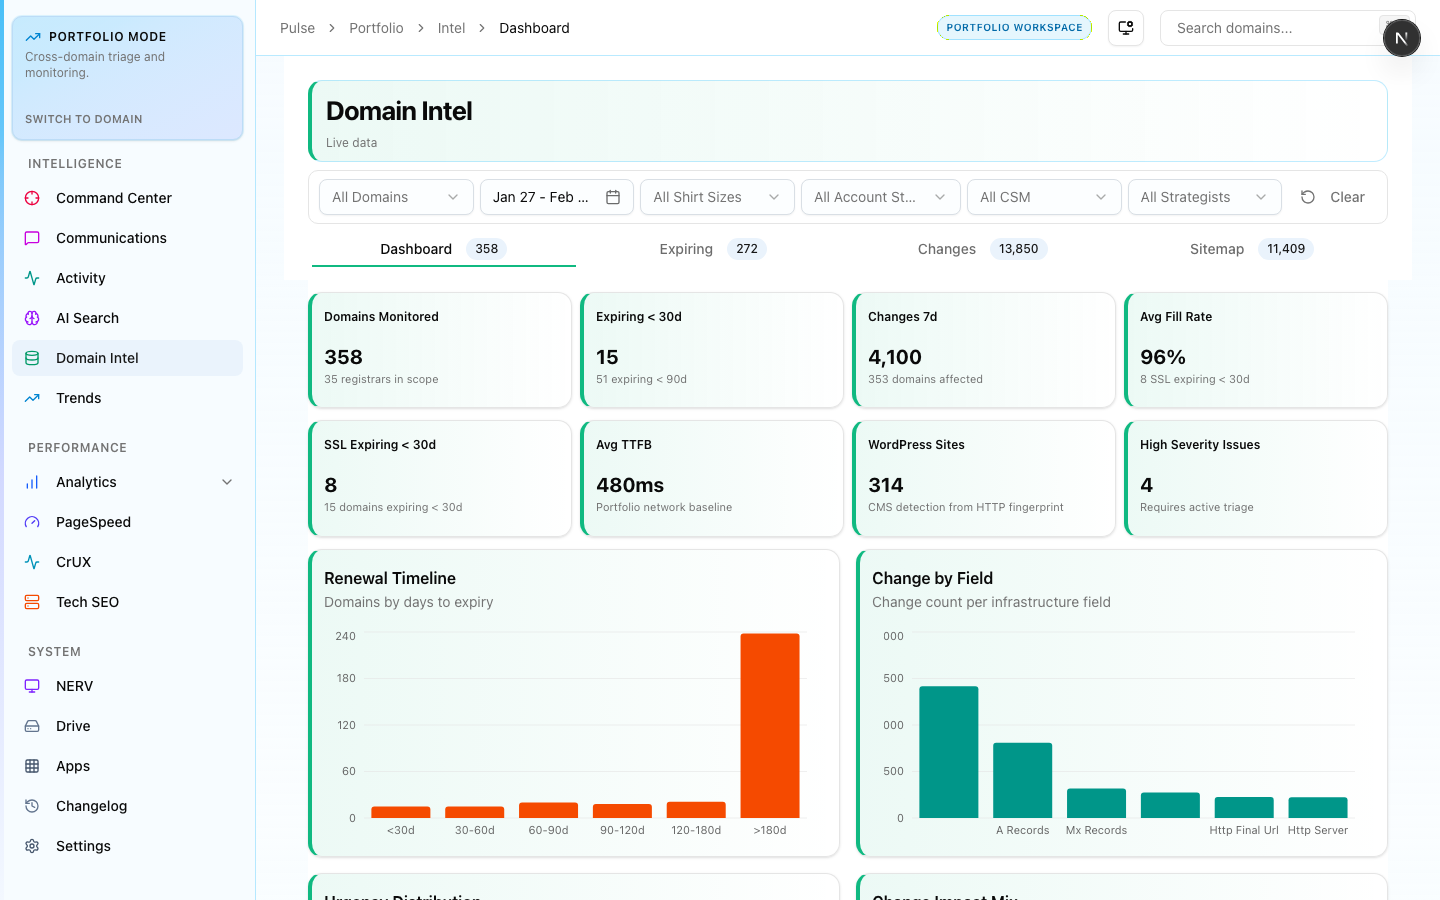Expand the Analytics submenu chevron
The image size is (1440, 900).
pyautogui.click(x=227, y=482)
